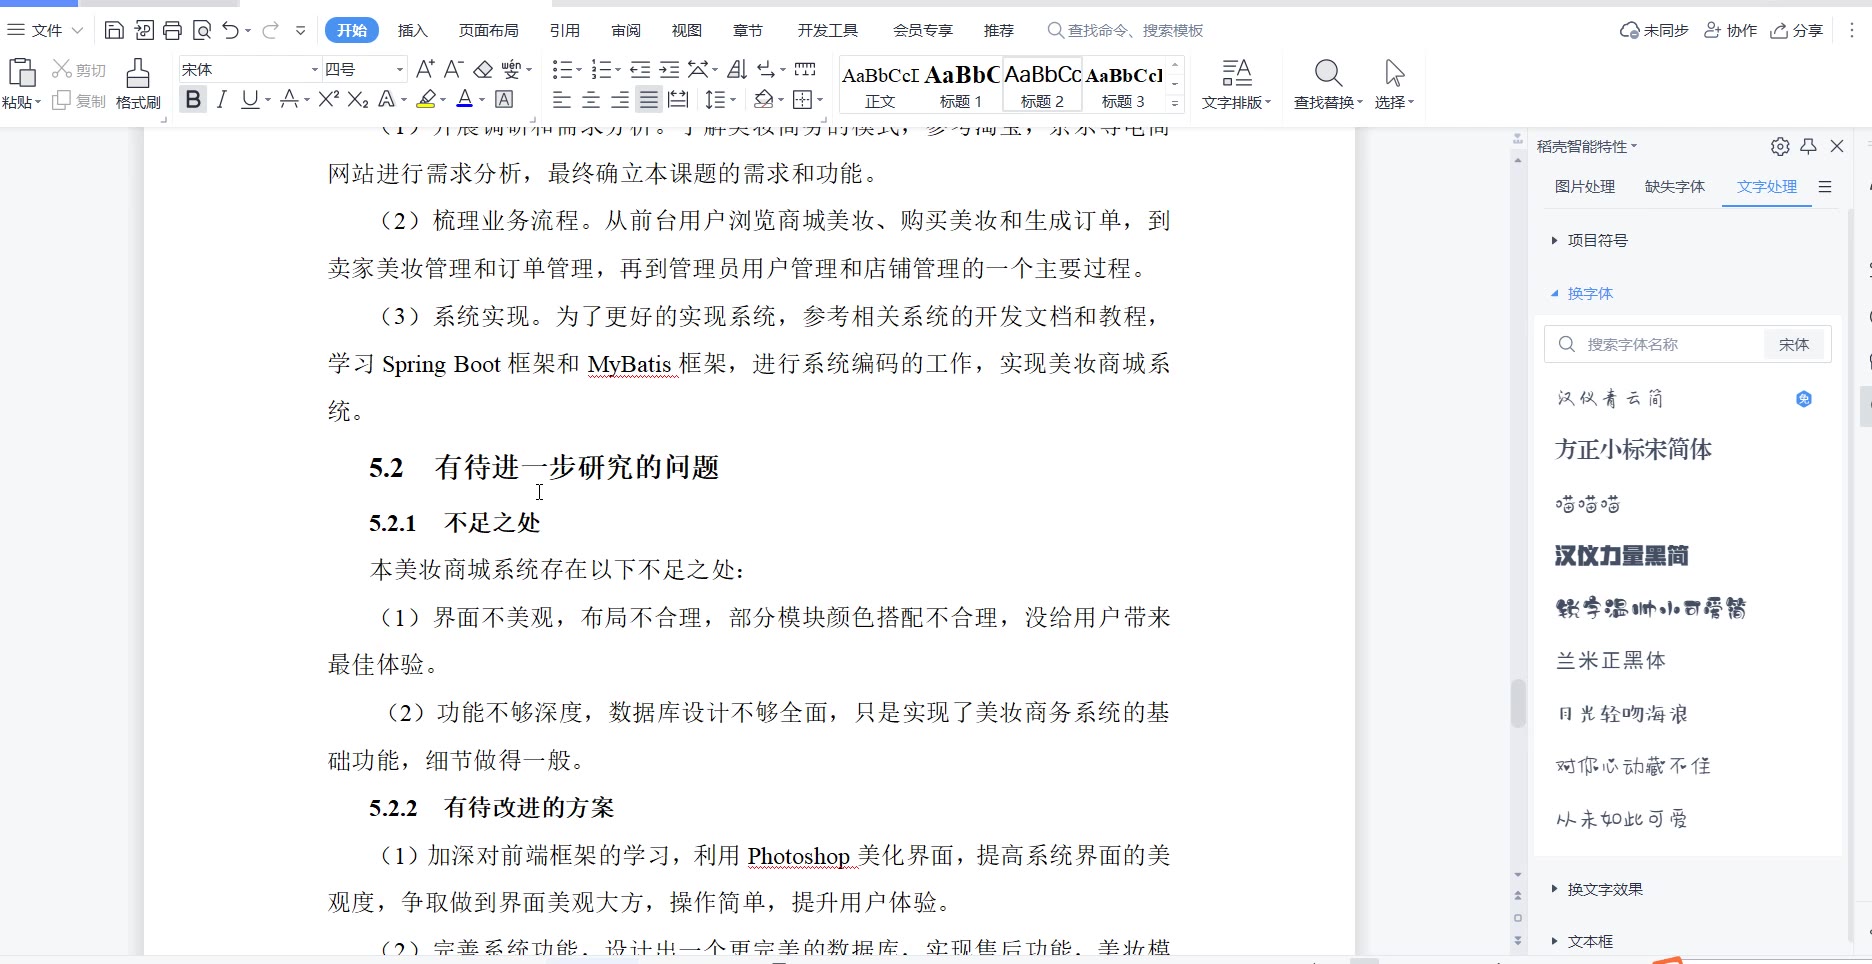The width and height of the screenshot is (1872, 964).
Task: Open the font name dropdown
Action: tap(314, 69)
